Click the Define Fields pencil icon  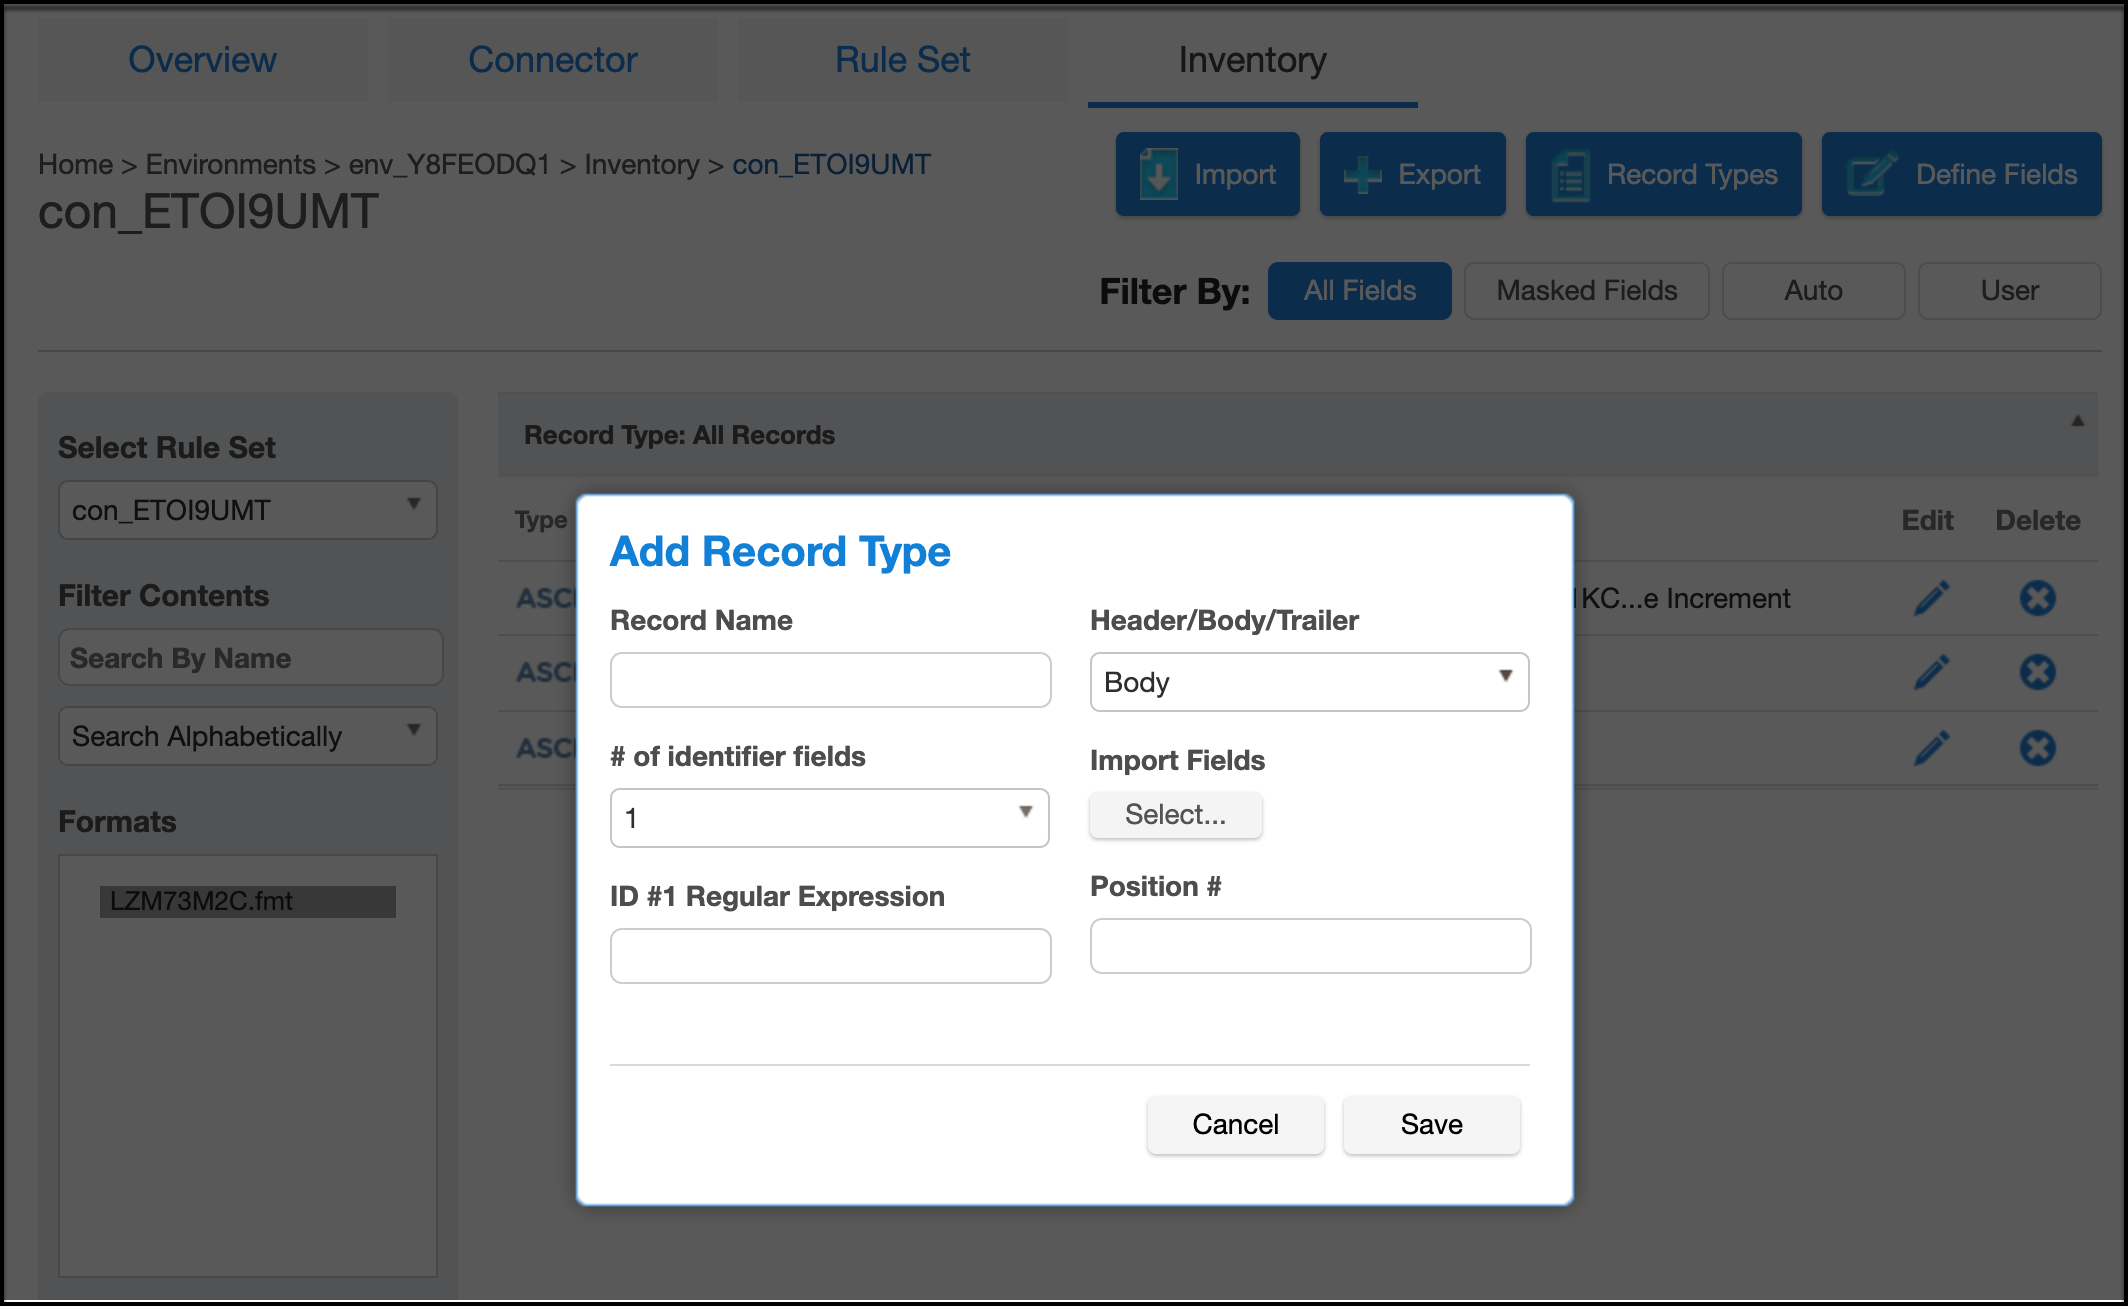click(x=1870, y=175)
